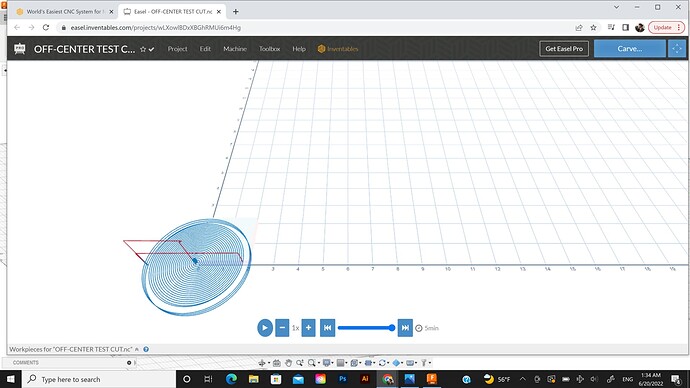Image resolution: width=690 pixels, height=388 pixels.
Task: Click the Get Easel Pro button
Action: [564, 49]
